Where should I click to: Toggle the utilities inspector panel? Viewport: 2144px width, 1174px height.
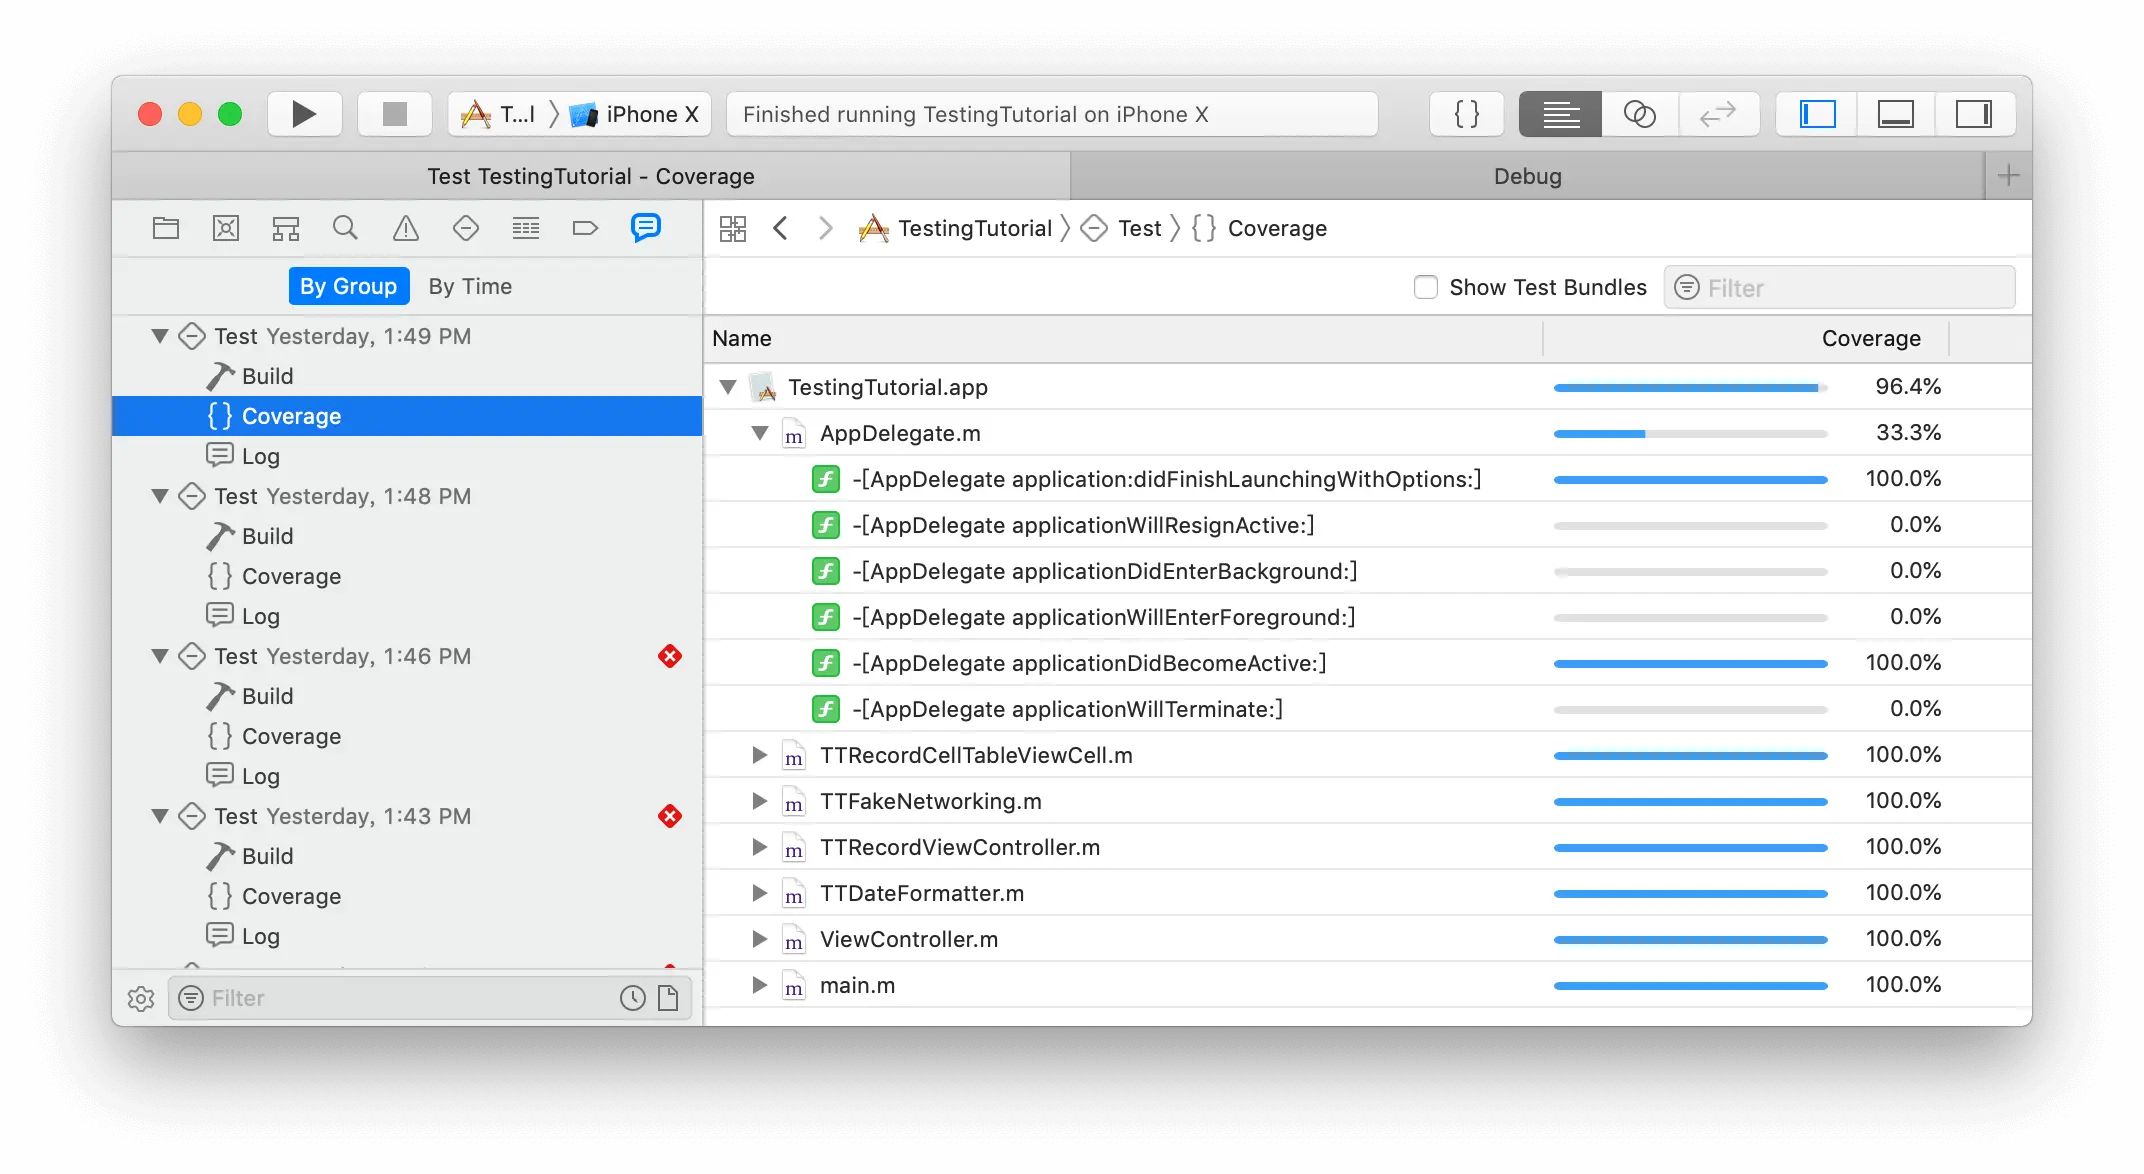1974,114
